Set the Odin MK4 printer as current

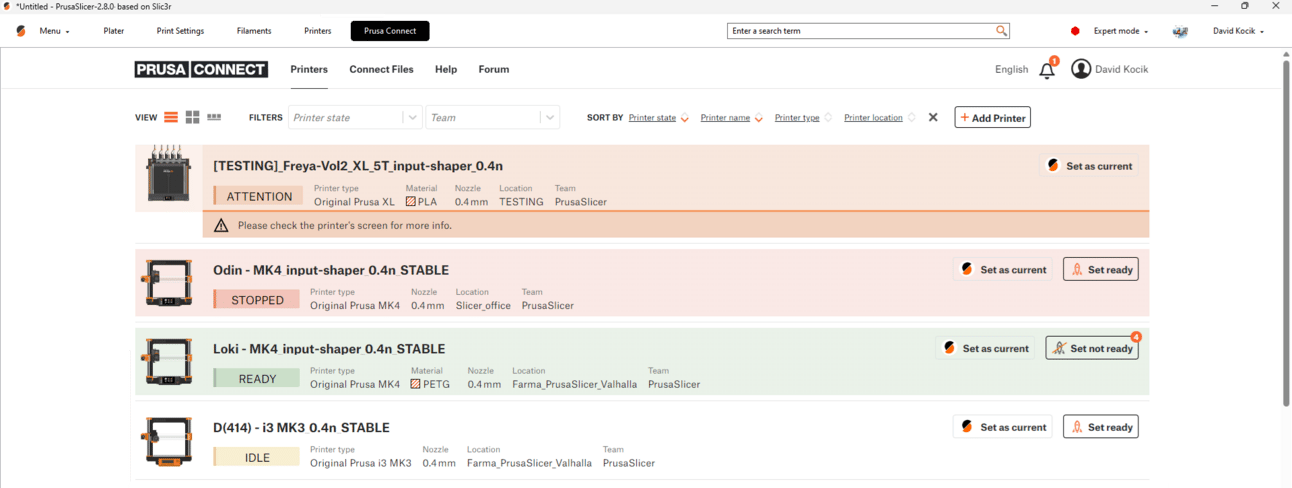(1003, 269)
